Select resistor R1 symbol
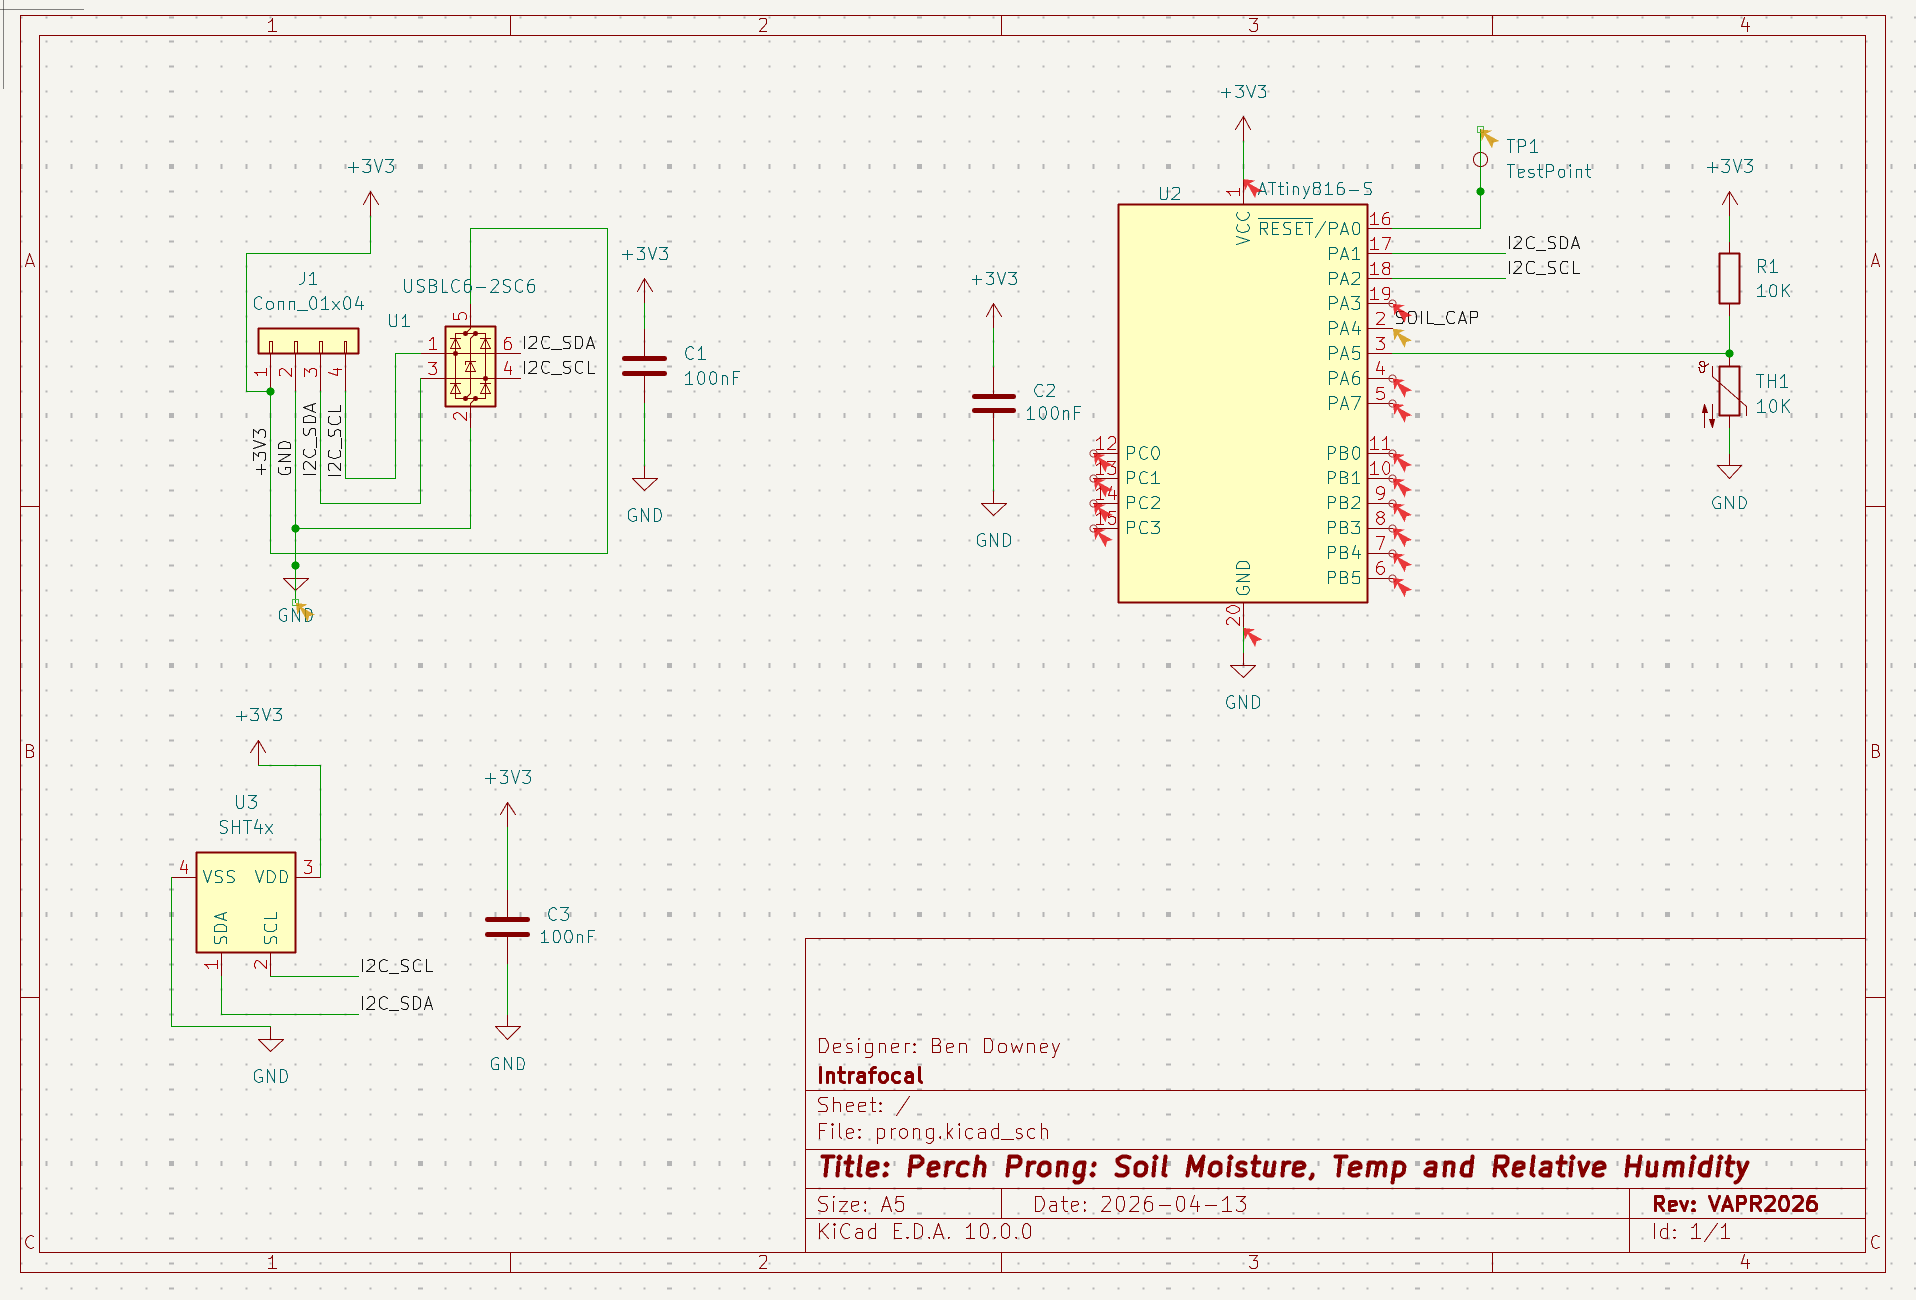The width and height of the screenshot is (1916, 1300). click(x=1730, y=278)
